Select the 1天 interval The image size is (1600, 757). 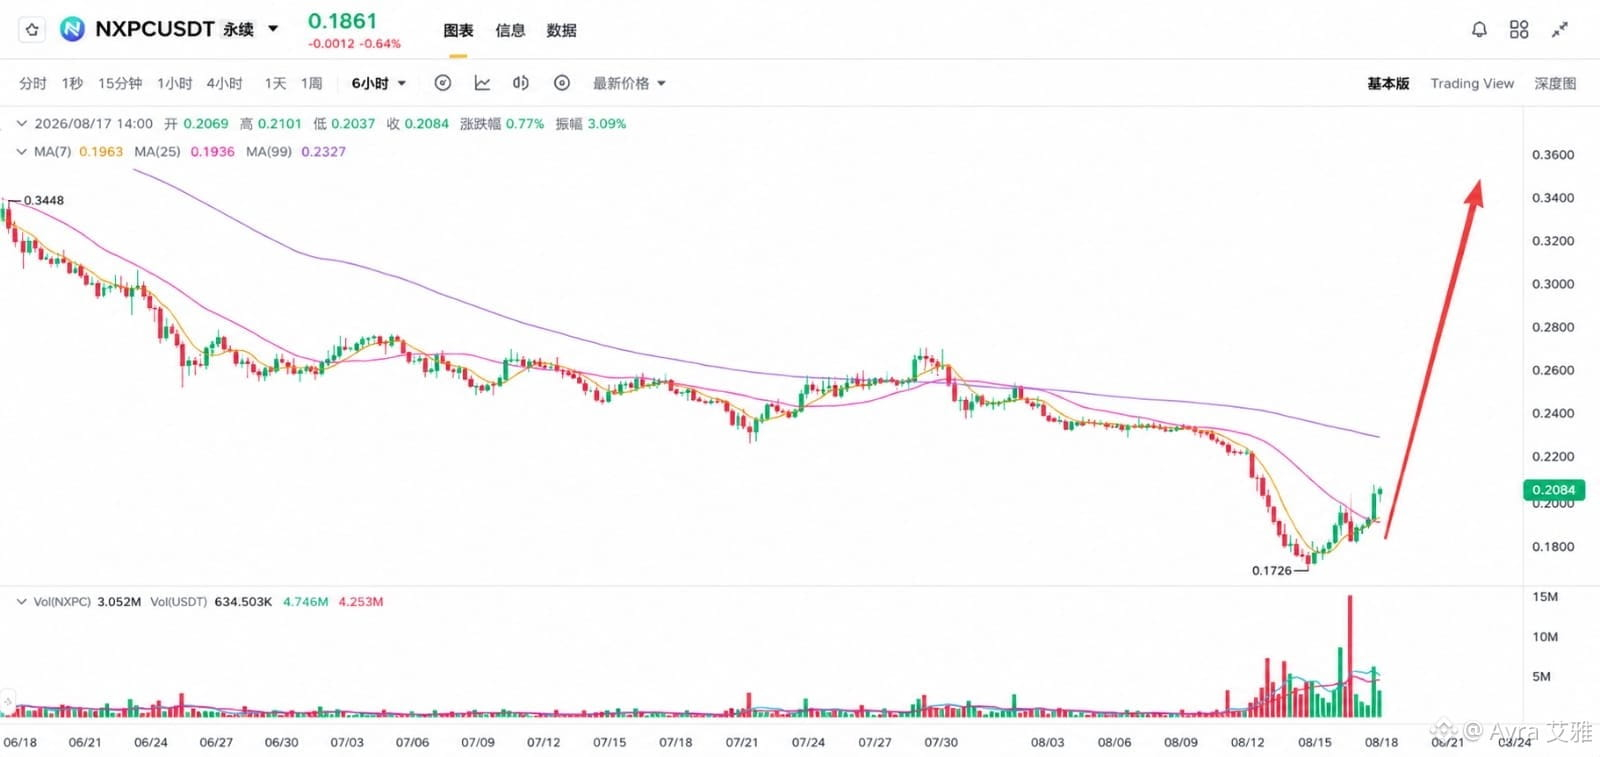(x=275, y=83)
